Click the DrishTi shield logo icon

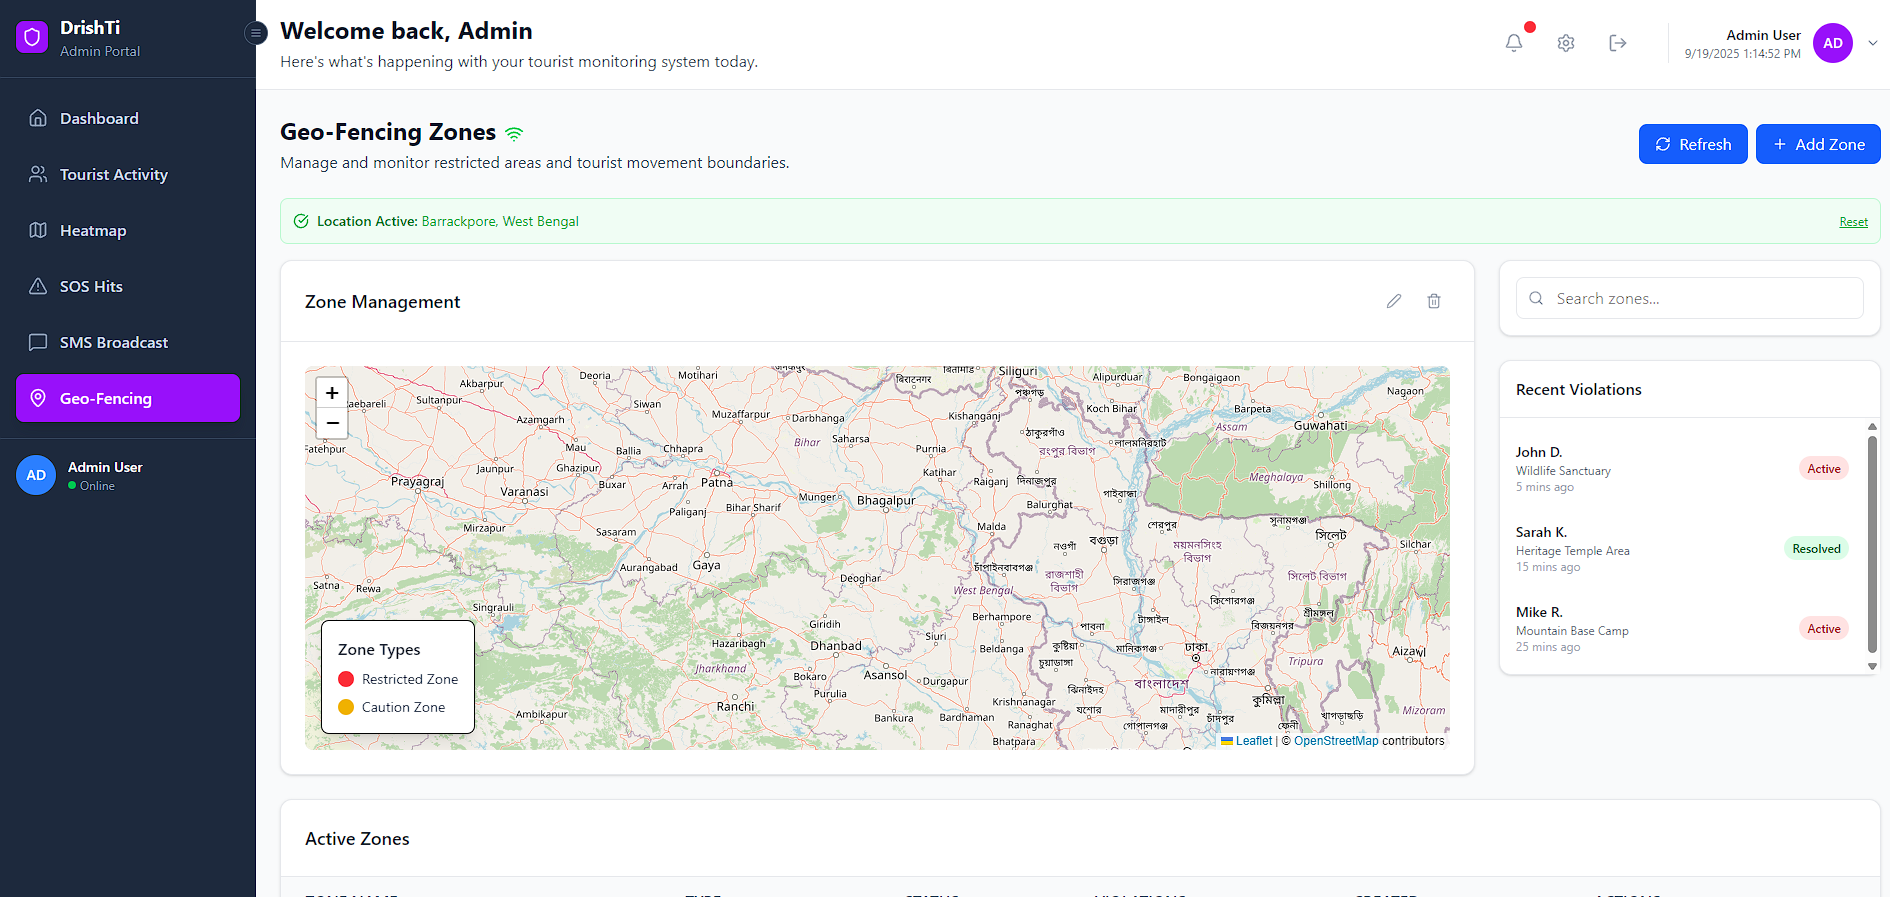(32, 38)
